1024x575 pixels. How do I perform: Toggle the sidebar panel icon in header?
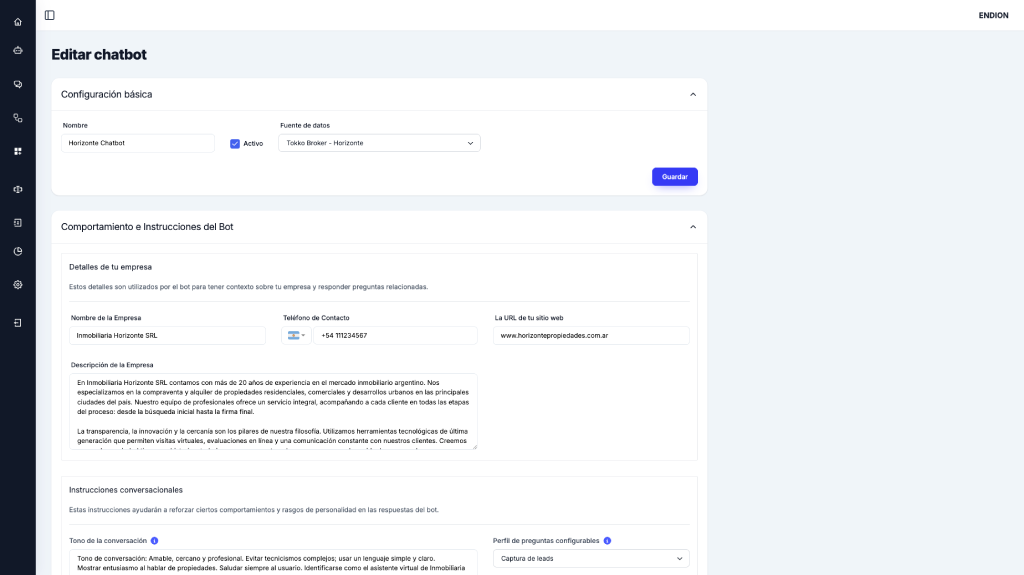coord(50,15)
